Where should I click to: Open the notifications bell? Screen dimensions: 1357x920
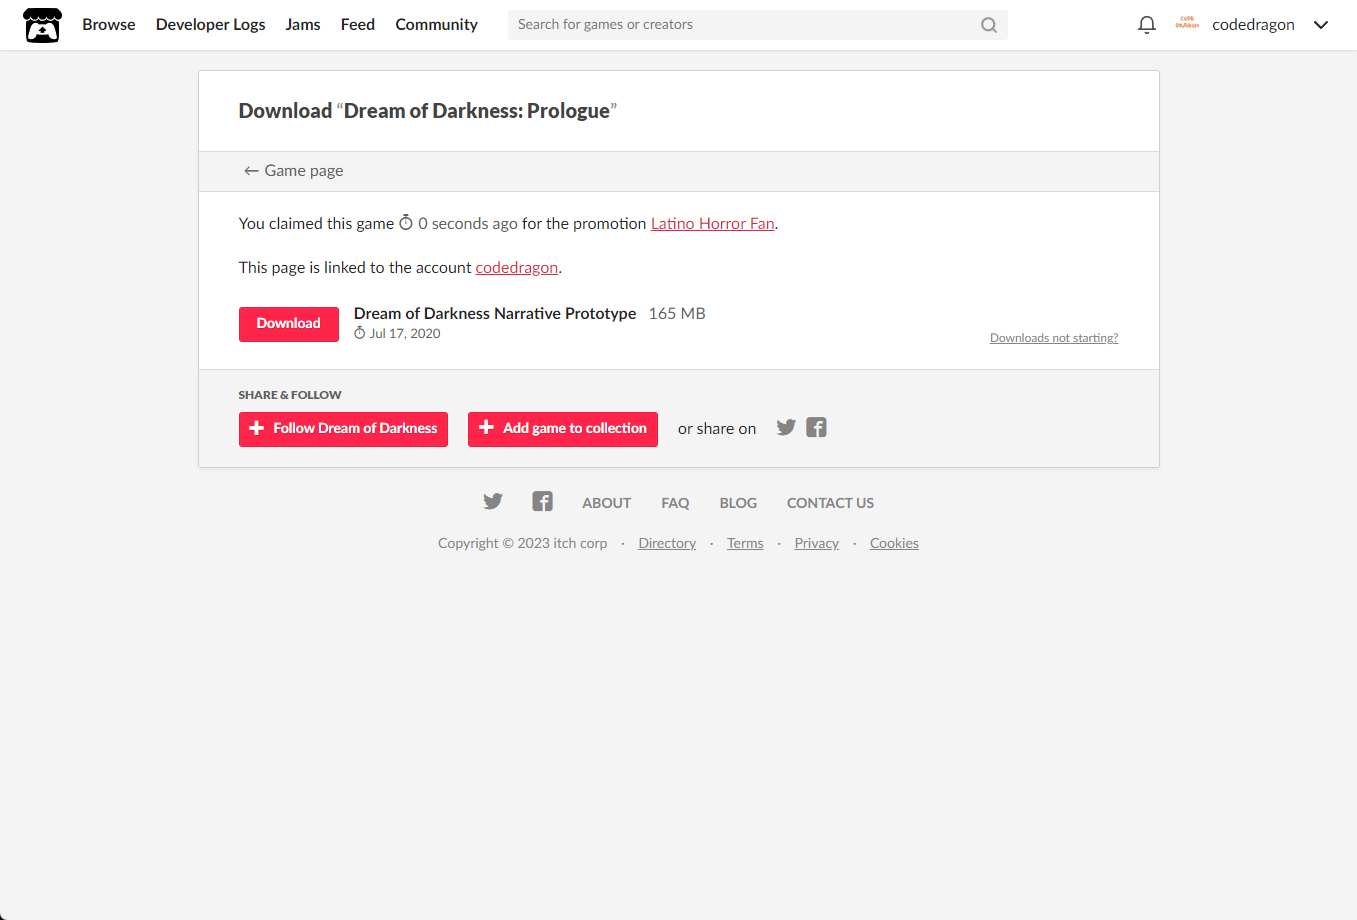(x=1147, y=25)
